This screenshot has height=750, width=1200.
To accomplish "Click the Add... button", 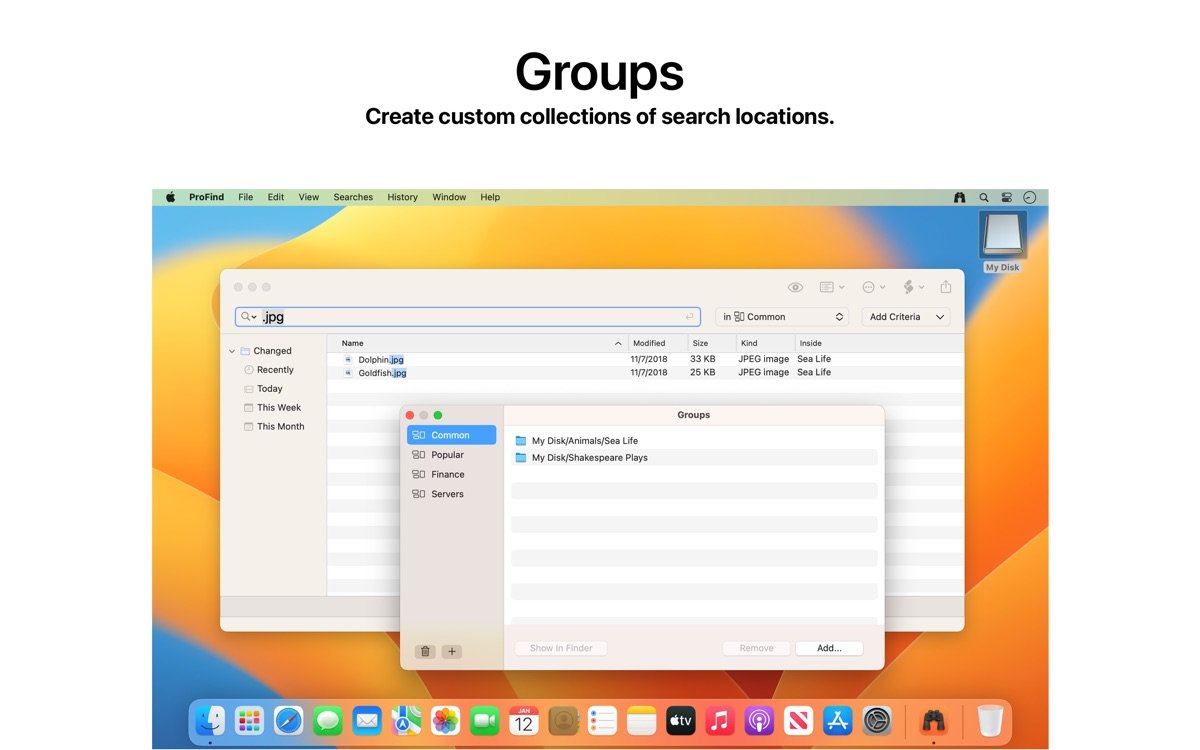I will click(829, 648).
